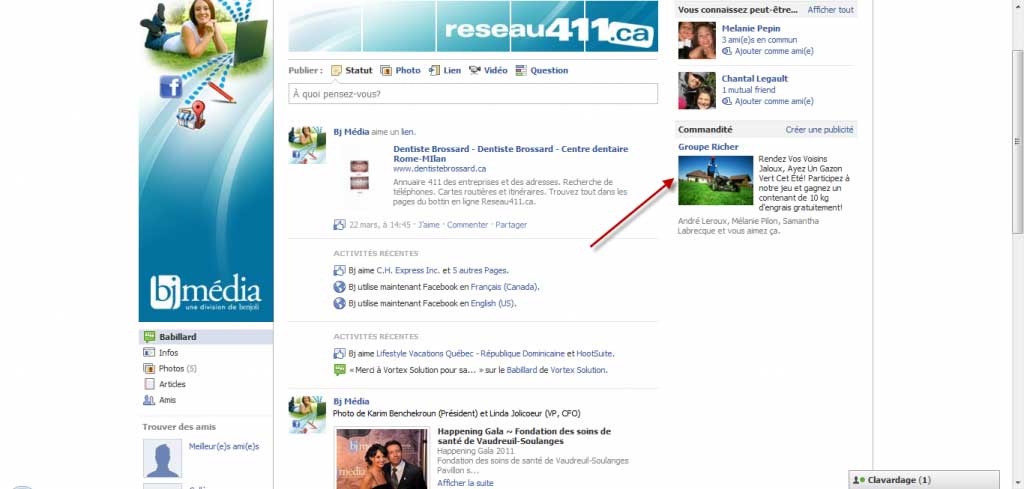Click the Lien link icon
Screen dimensions: 1024x489
point(434,71)
